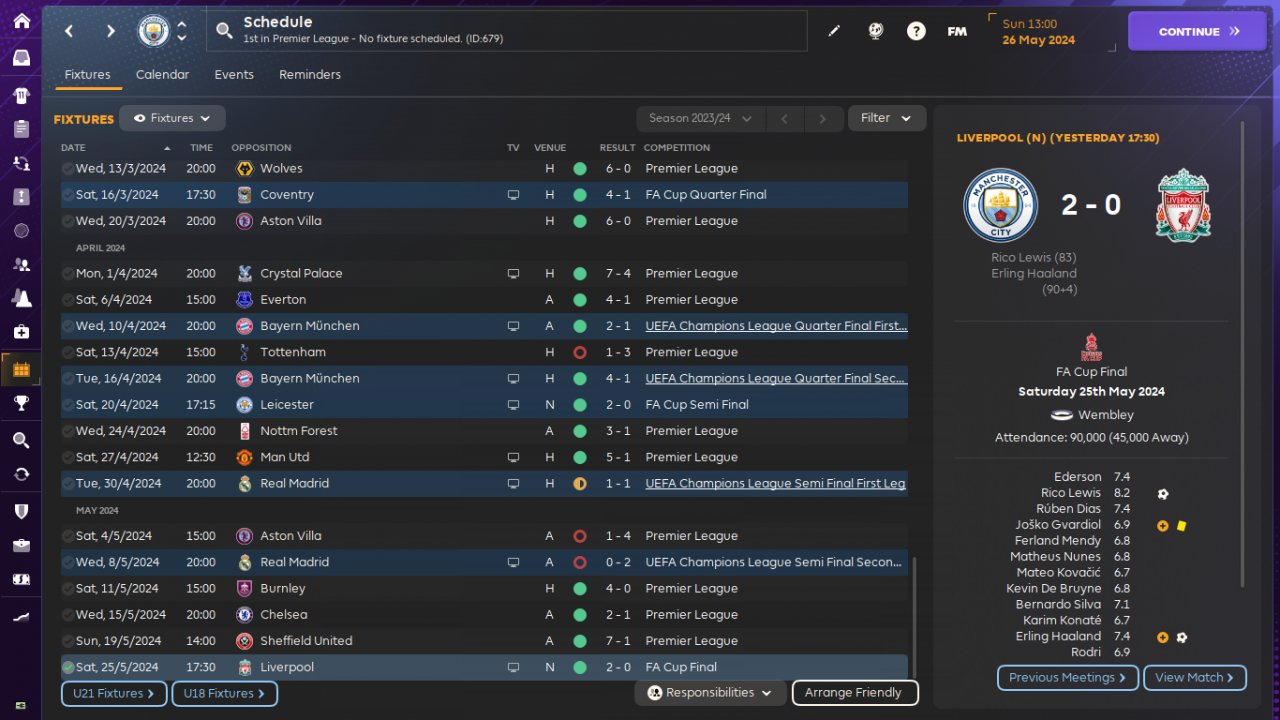
Task: Click the up chevron beside the club badge
Action: point(182,24)
